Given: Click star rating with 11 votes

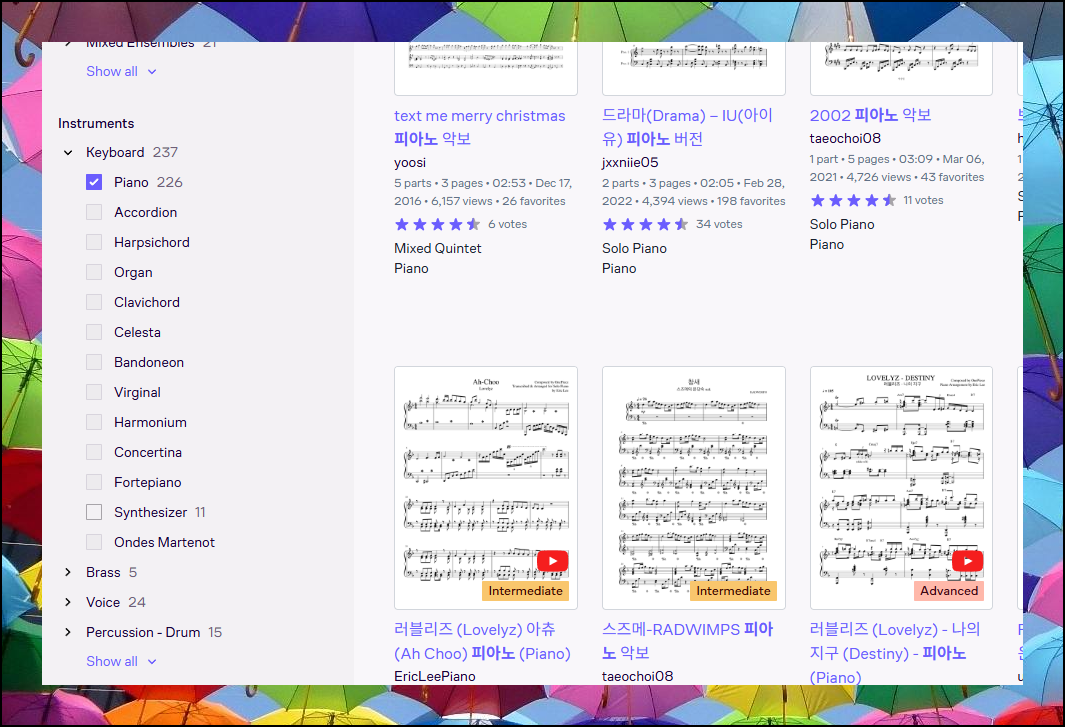Looking at the screenshot, I should tap(852, 200).
